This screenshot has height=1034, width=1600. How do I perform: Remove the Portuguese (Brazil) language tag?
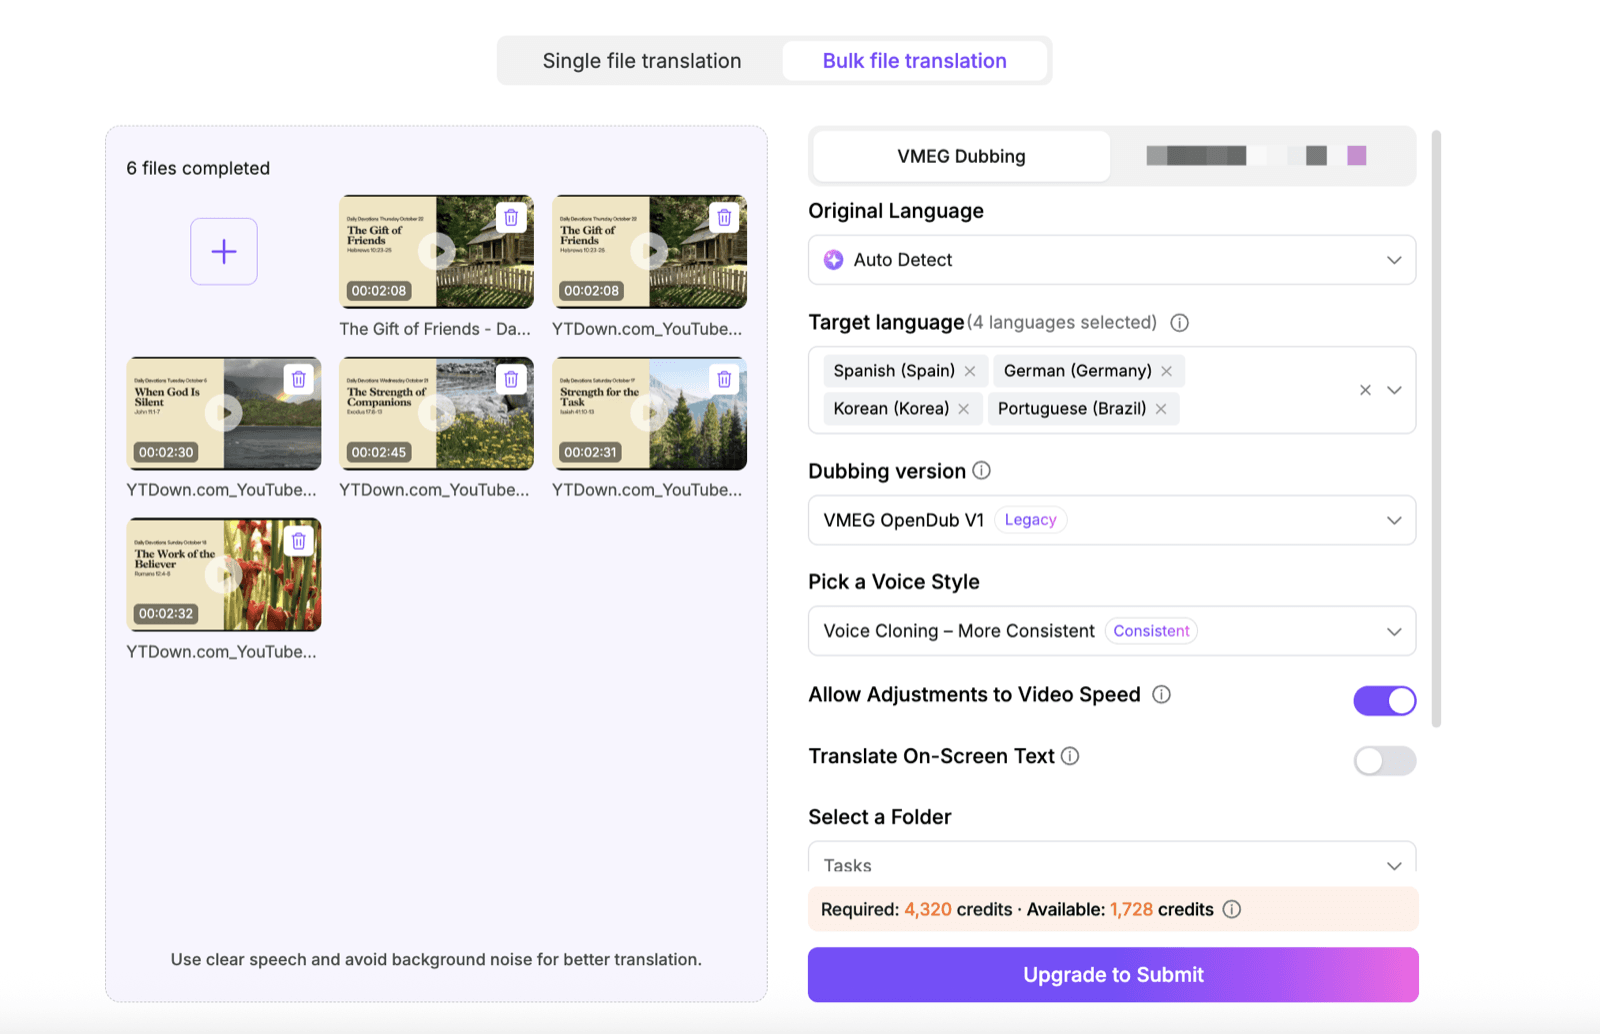pos(1161,409)
